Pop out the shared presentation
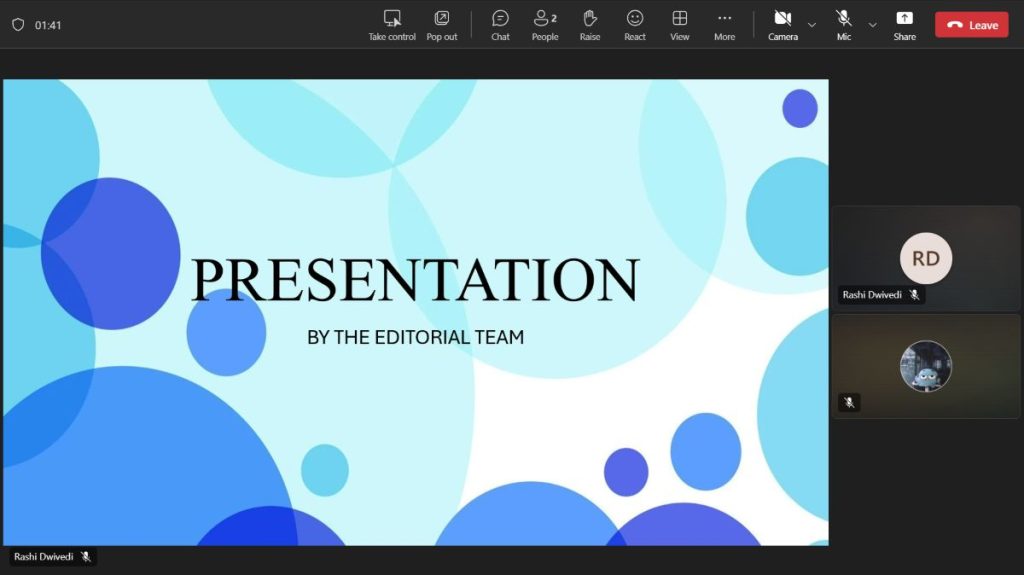 point(441,25)
